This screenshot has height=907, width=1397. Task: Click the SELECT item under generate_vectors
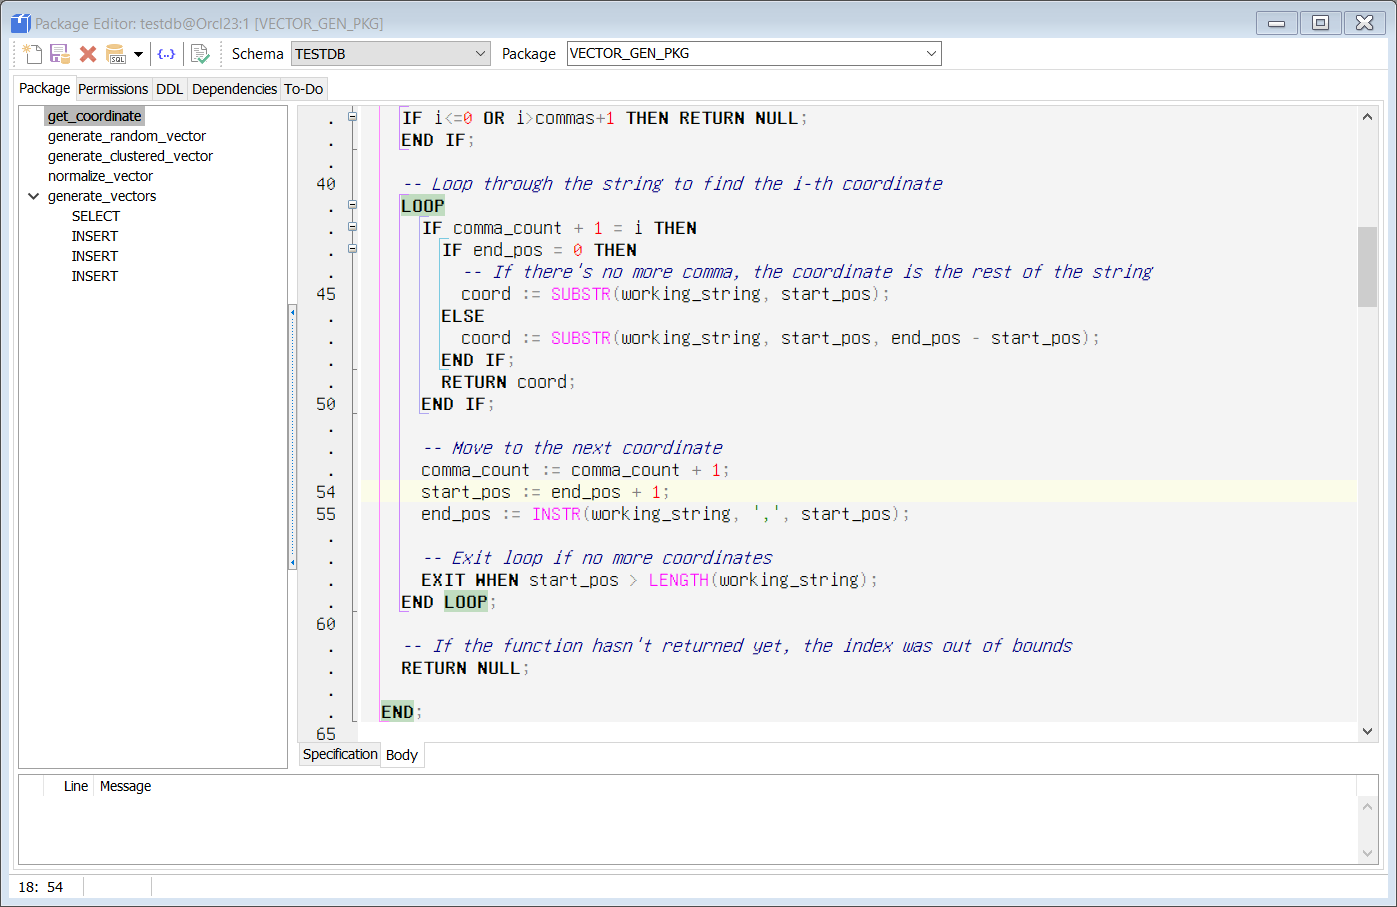[x=96, y=216]
